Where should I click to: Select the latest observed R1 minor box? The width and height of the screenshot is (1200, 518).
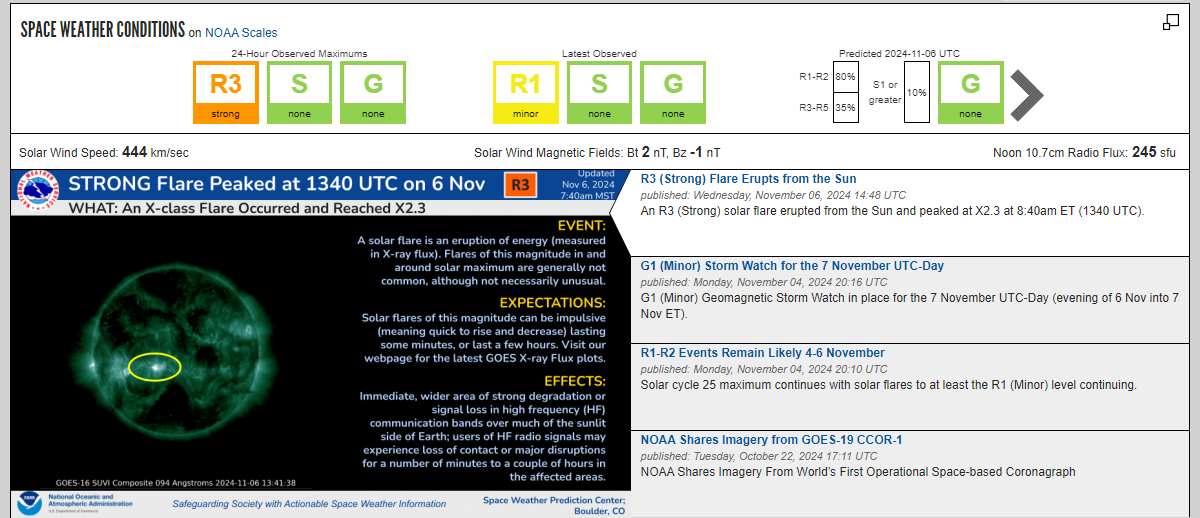(526, 92)
